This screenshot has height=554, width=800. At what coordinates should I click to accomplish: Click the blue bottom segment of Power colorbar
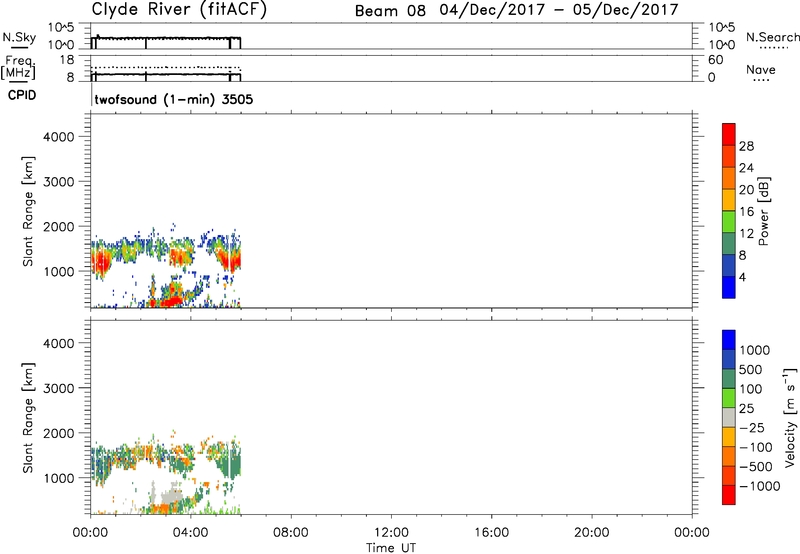(729, 287)
